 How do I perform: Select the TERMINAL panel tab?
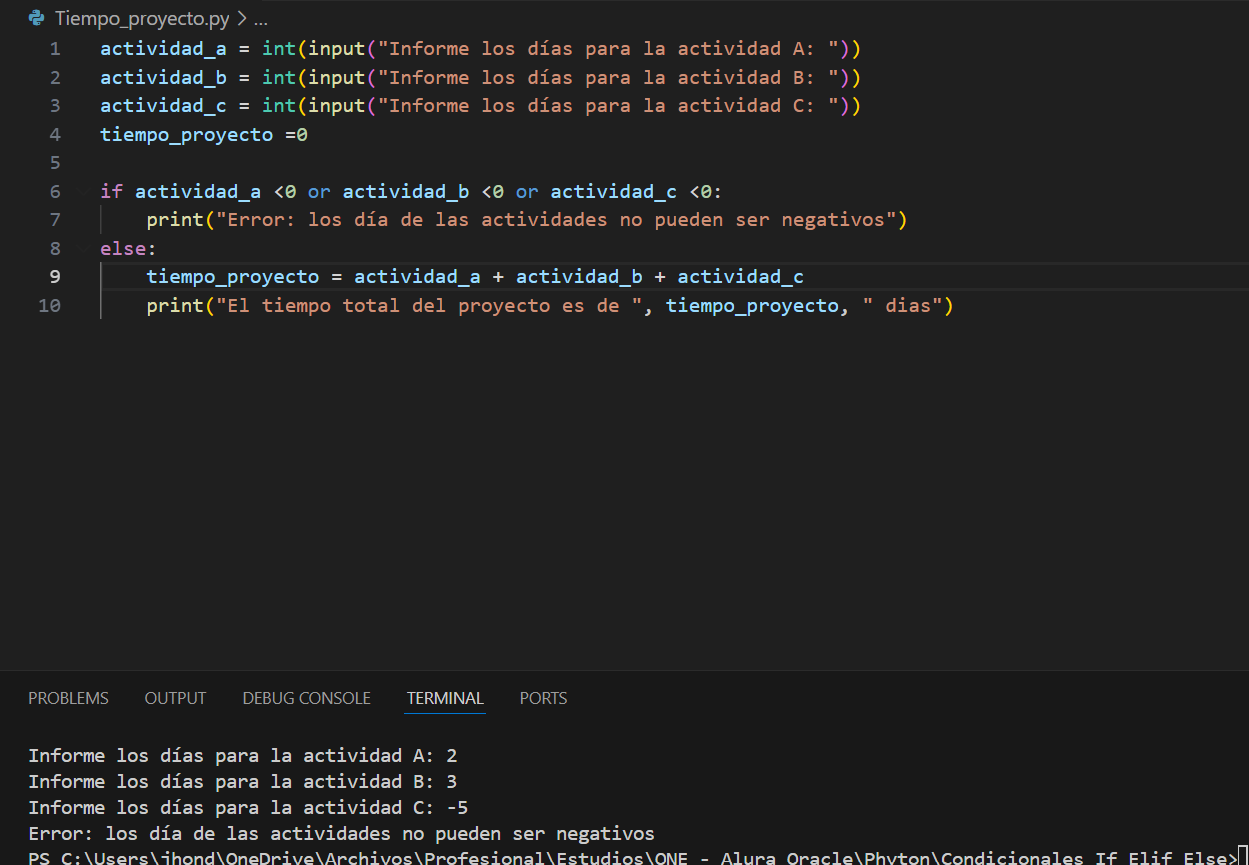445,698
